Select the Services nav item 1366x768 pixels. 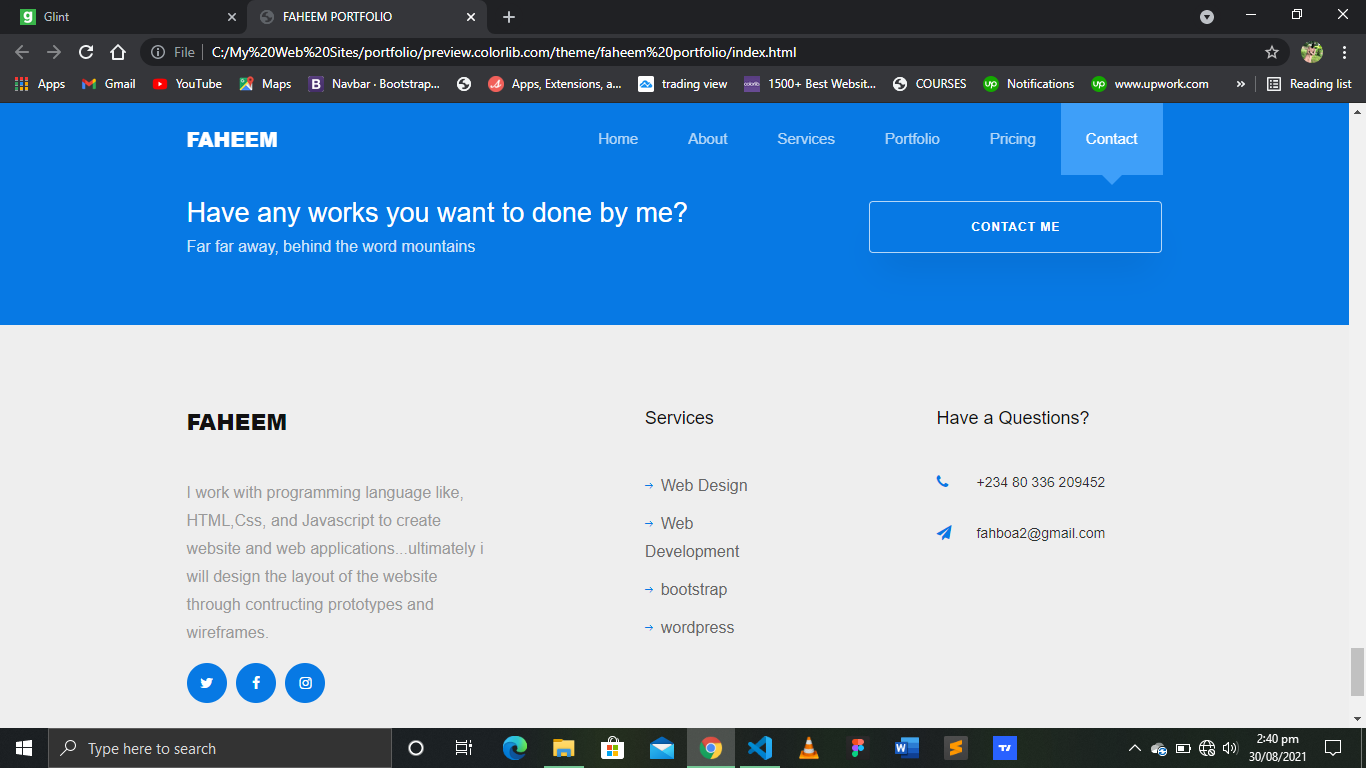pyautogui.click(x=806, y=139)
